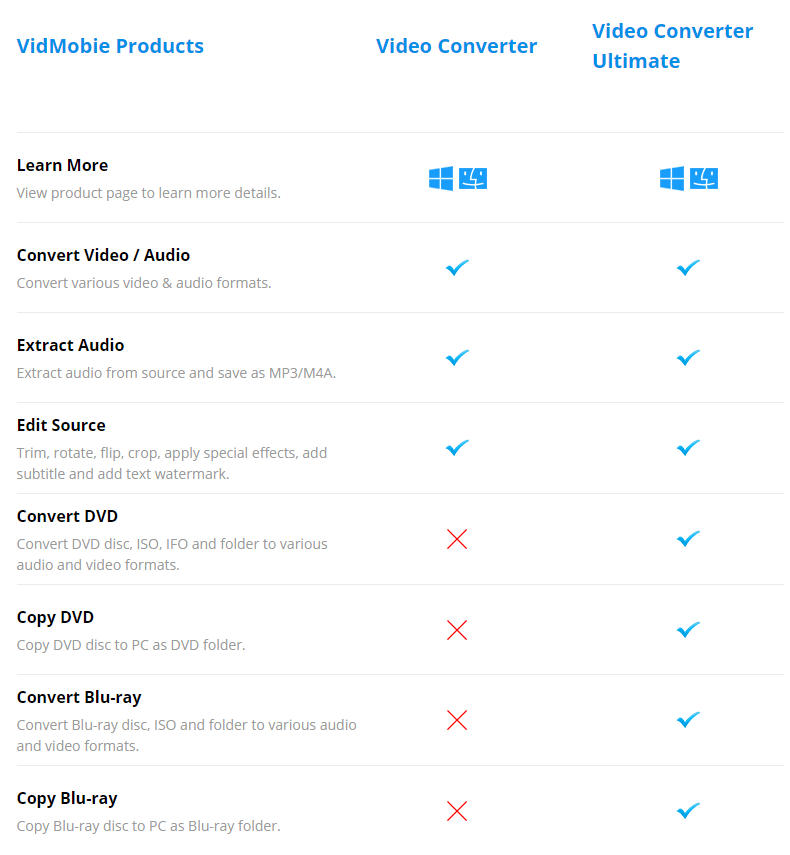Image resolution: width=790 pixels, height=855 pixels.
Task: Click Ultimate checkmark for Convert DVD
Action: click(689, 539)
